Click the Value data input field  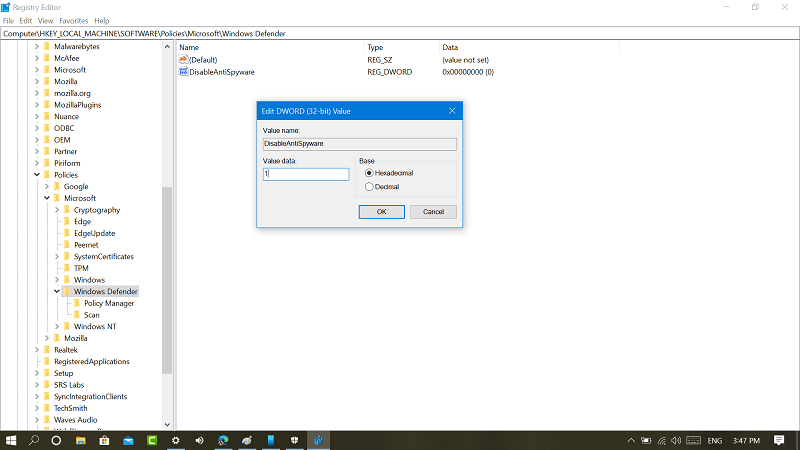pos(306,174)
